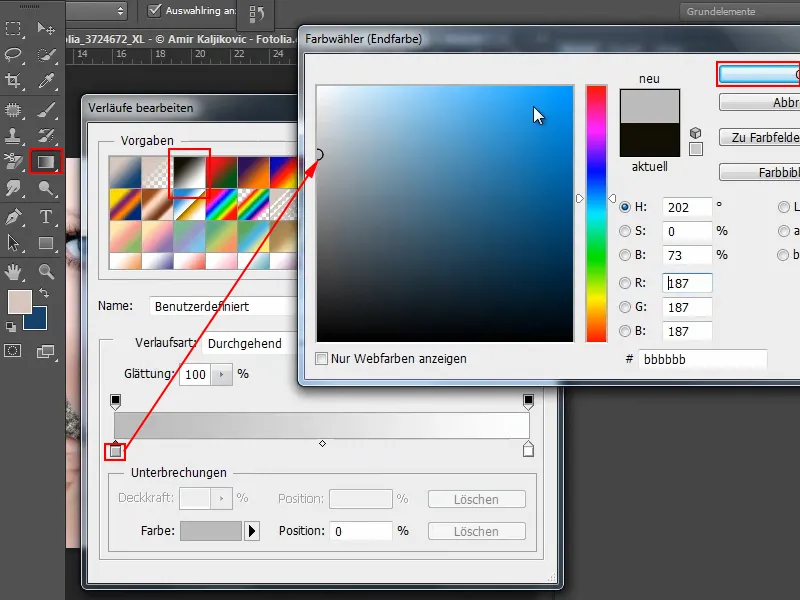Click the neu color preview

pos(649,106)
